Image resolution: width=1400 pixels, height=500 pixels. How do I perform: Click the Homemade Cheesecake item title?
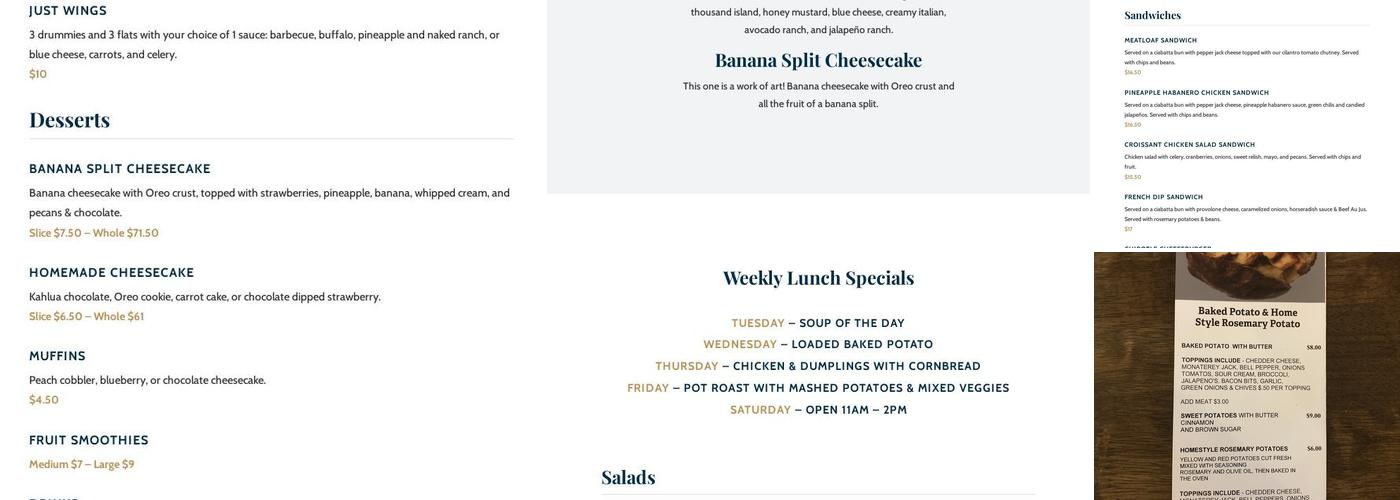pos(111,273)
